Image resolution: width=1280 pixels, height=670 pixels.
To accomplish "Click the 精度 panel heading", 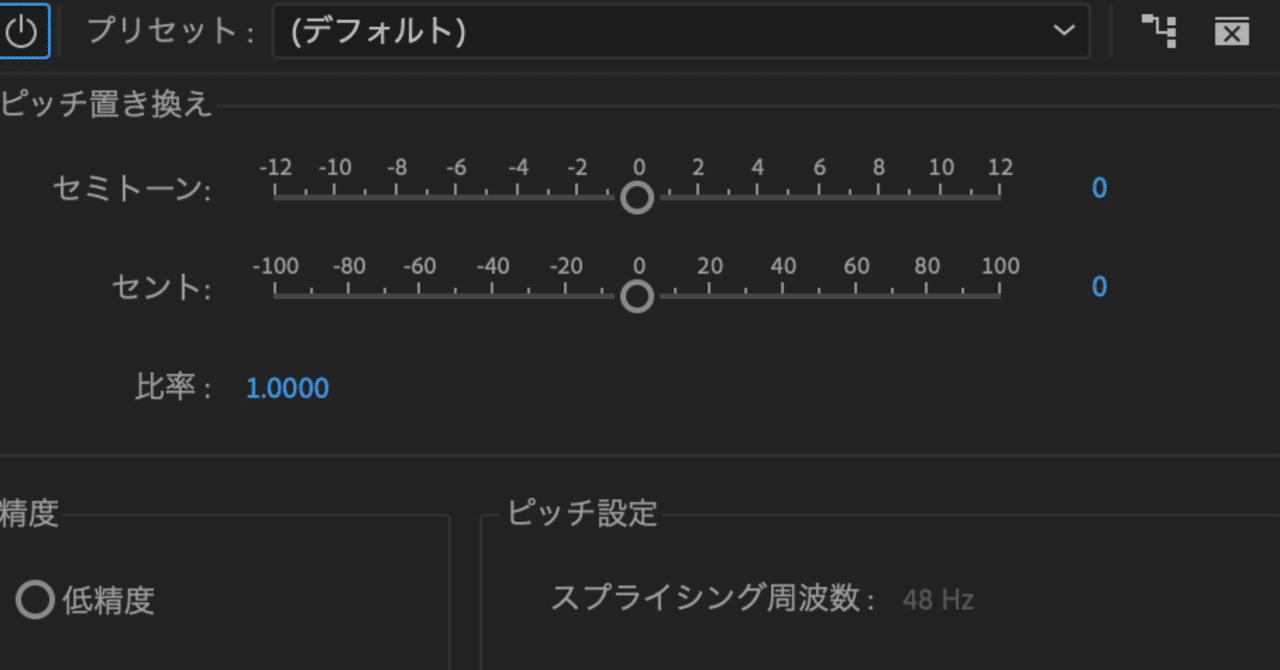I will click(x=29, y=513).
